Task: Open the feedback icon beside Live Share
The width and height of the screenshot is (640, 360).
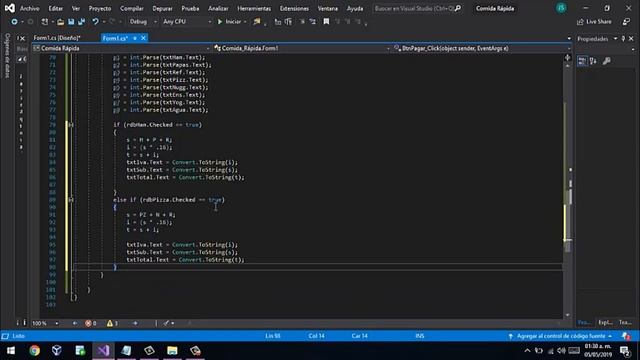Action: (626, 22)
